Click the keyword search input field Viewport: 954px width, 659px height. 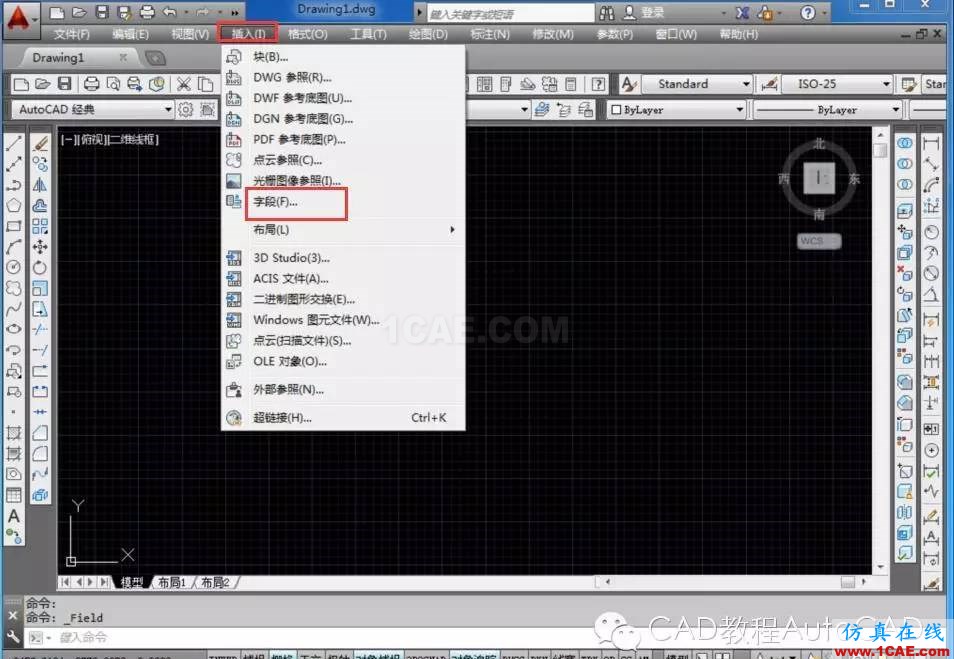click(x=510, y=13)
